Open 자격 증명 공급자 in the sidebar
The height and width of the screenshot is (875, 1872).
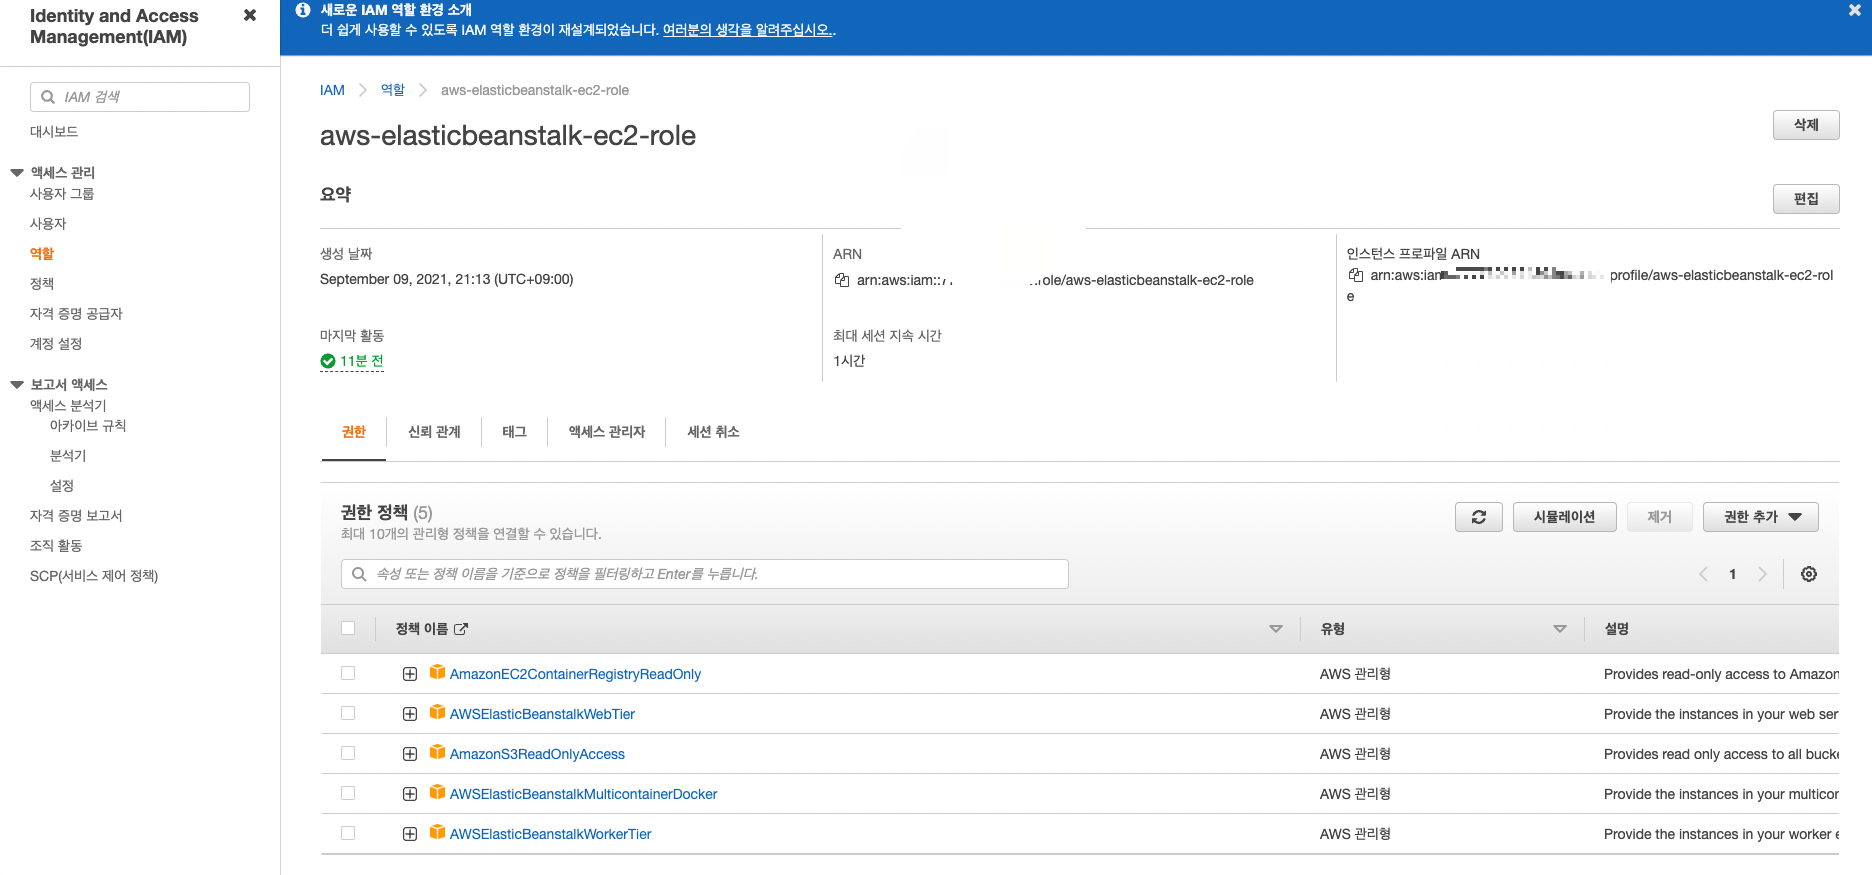[76, 314]
